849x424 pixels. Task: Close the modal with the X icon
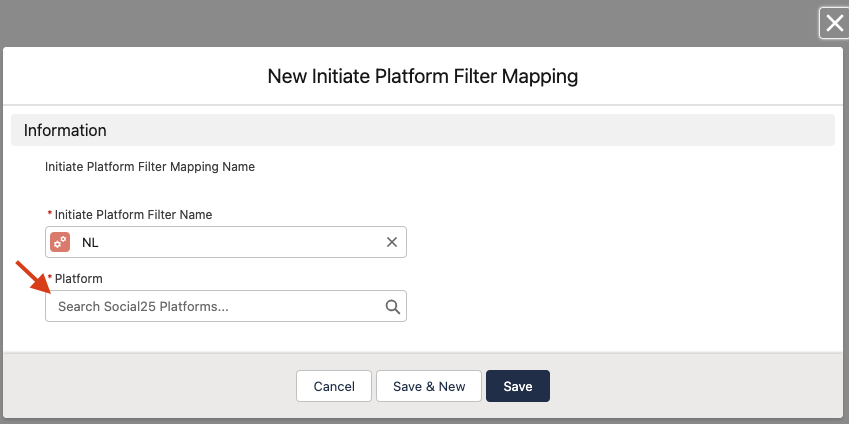pos(833,23)
